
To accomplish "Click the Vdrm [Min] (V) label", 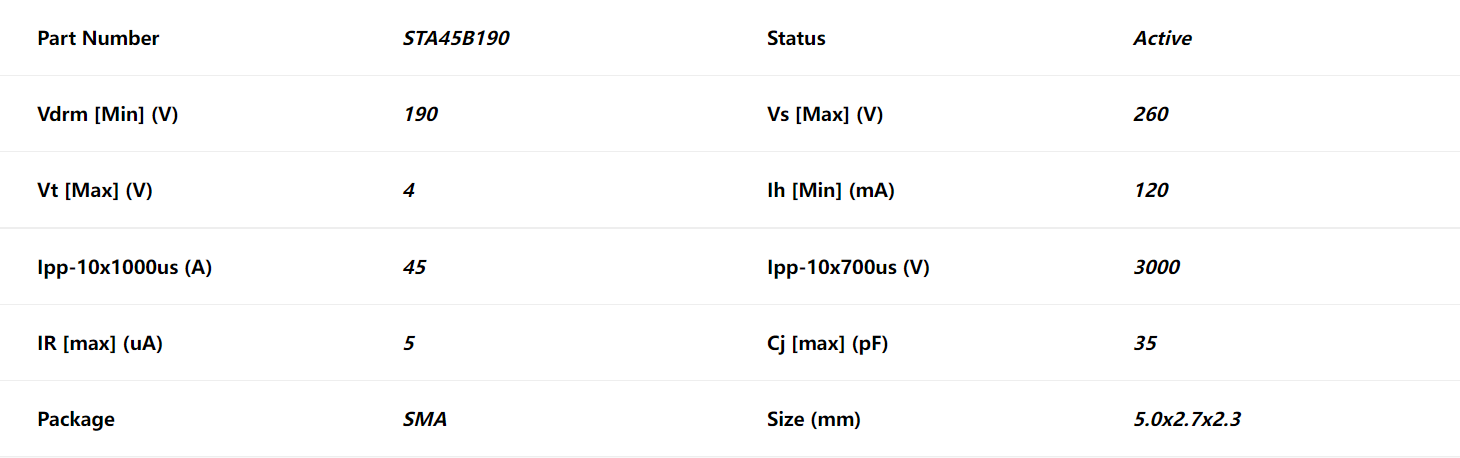I will click(x=108, y=115).
